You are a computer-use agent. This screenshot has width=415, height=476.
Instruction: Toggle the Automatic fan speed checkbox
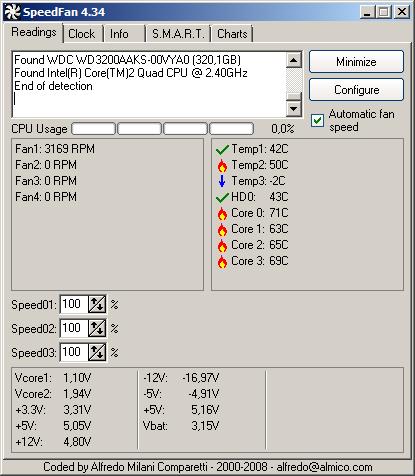click(317, 120)
